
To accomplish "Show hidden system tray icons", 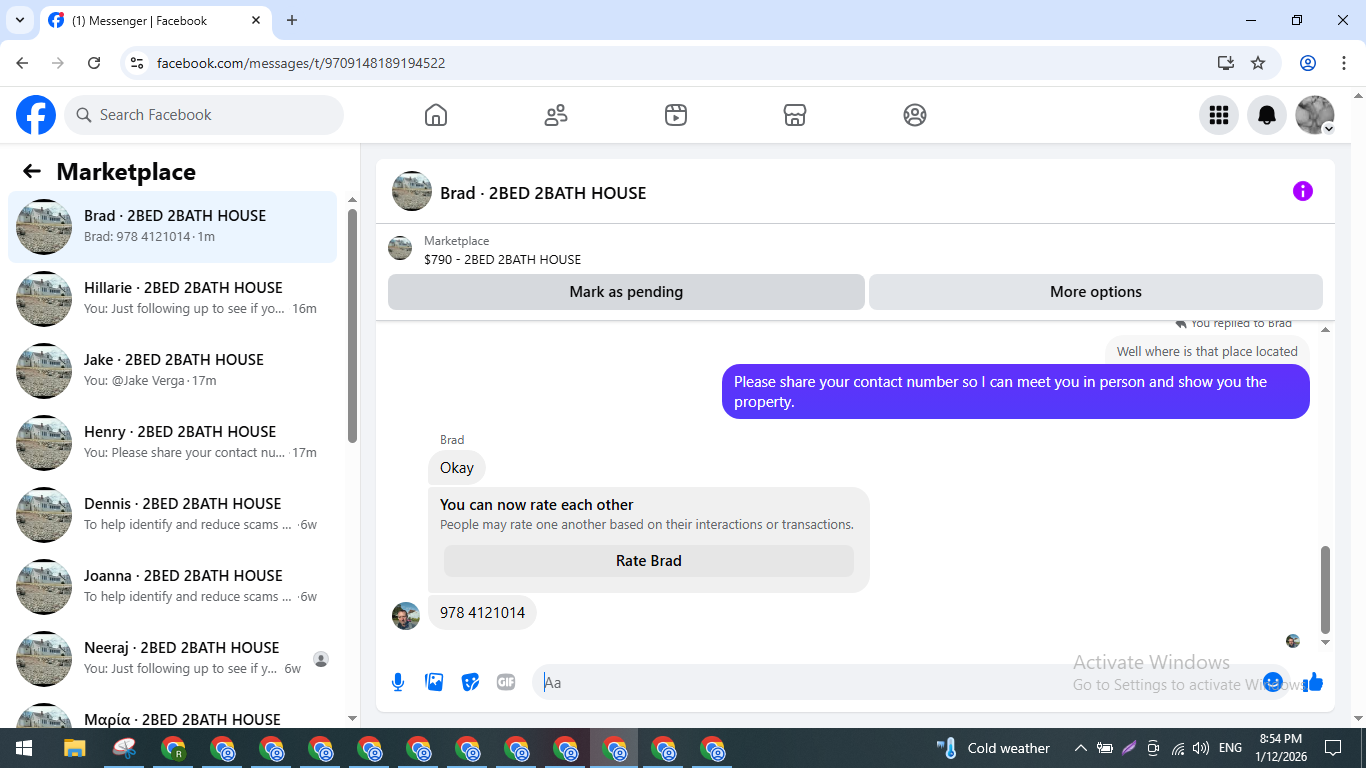I will [1081, 748].
